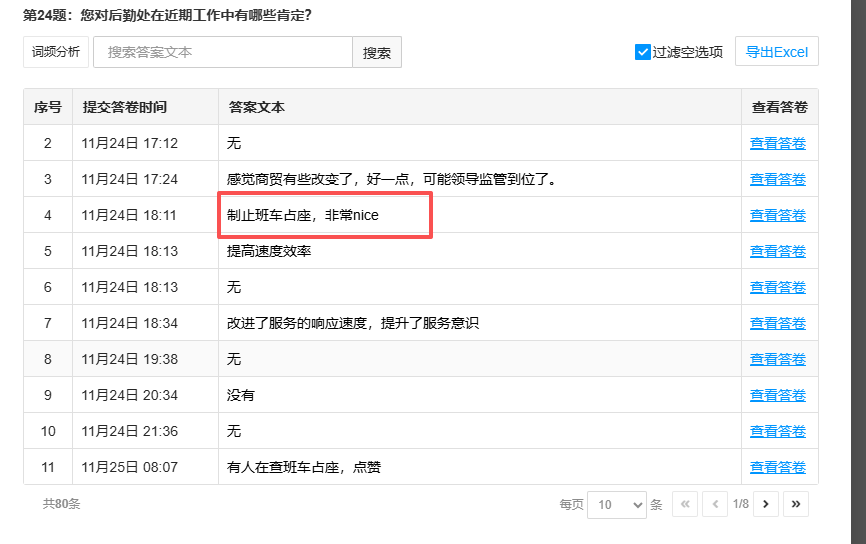Click the 导出Excel button
Image resolution: width=866 pixels, height=544 pixels.
point(776,52)
